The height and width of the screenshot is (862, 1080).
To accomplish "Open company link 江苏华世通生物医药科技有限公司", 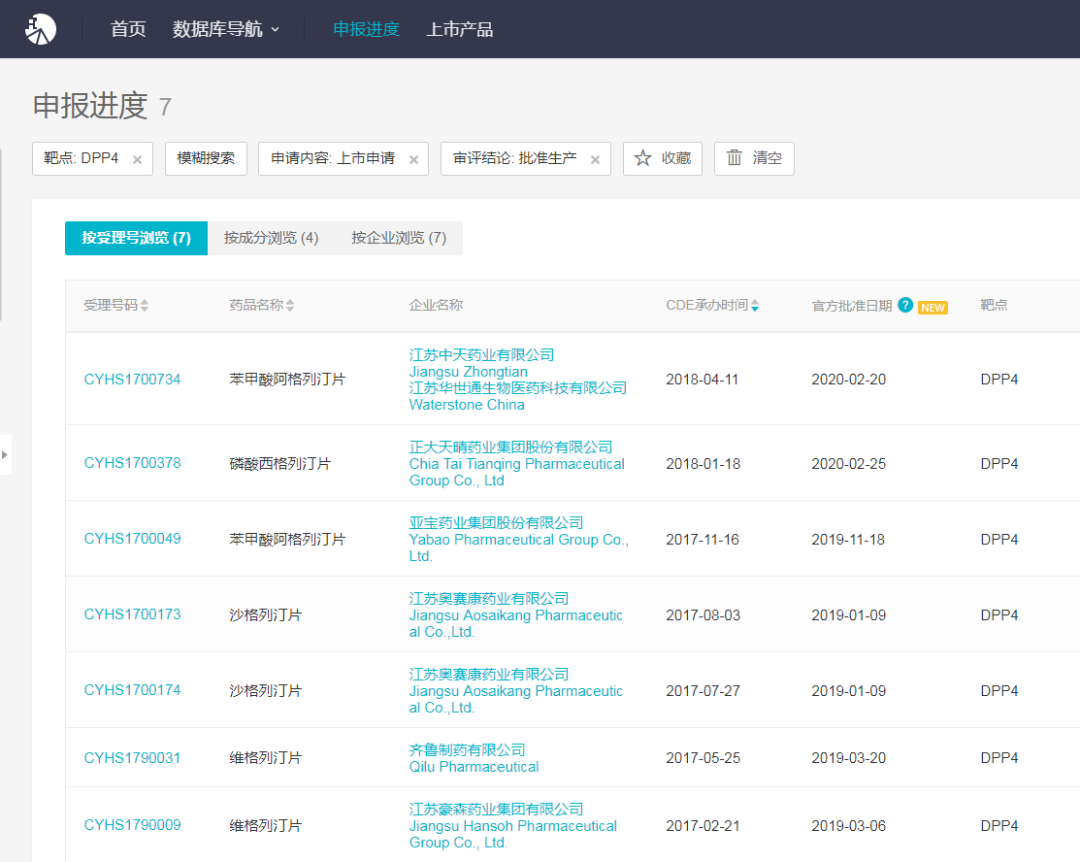I will (x=518, y=388).
